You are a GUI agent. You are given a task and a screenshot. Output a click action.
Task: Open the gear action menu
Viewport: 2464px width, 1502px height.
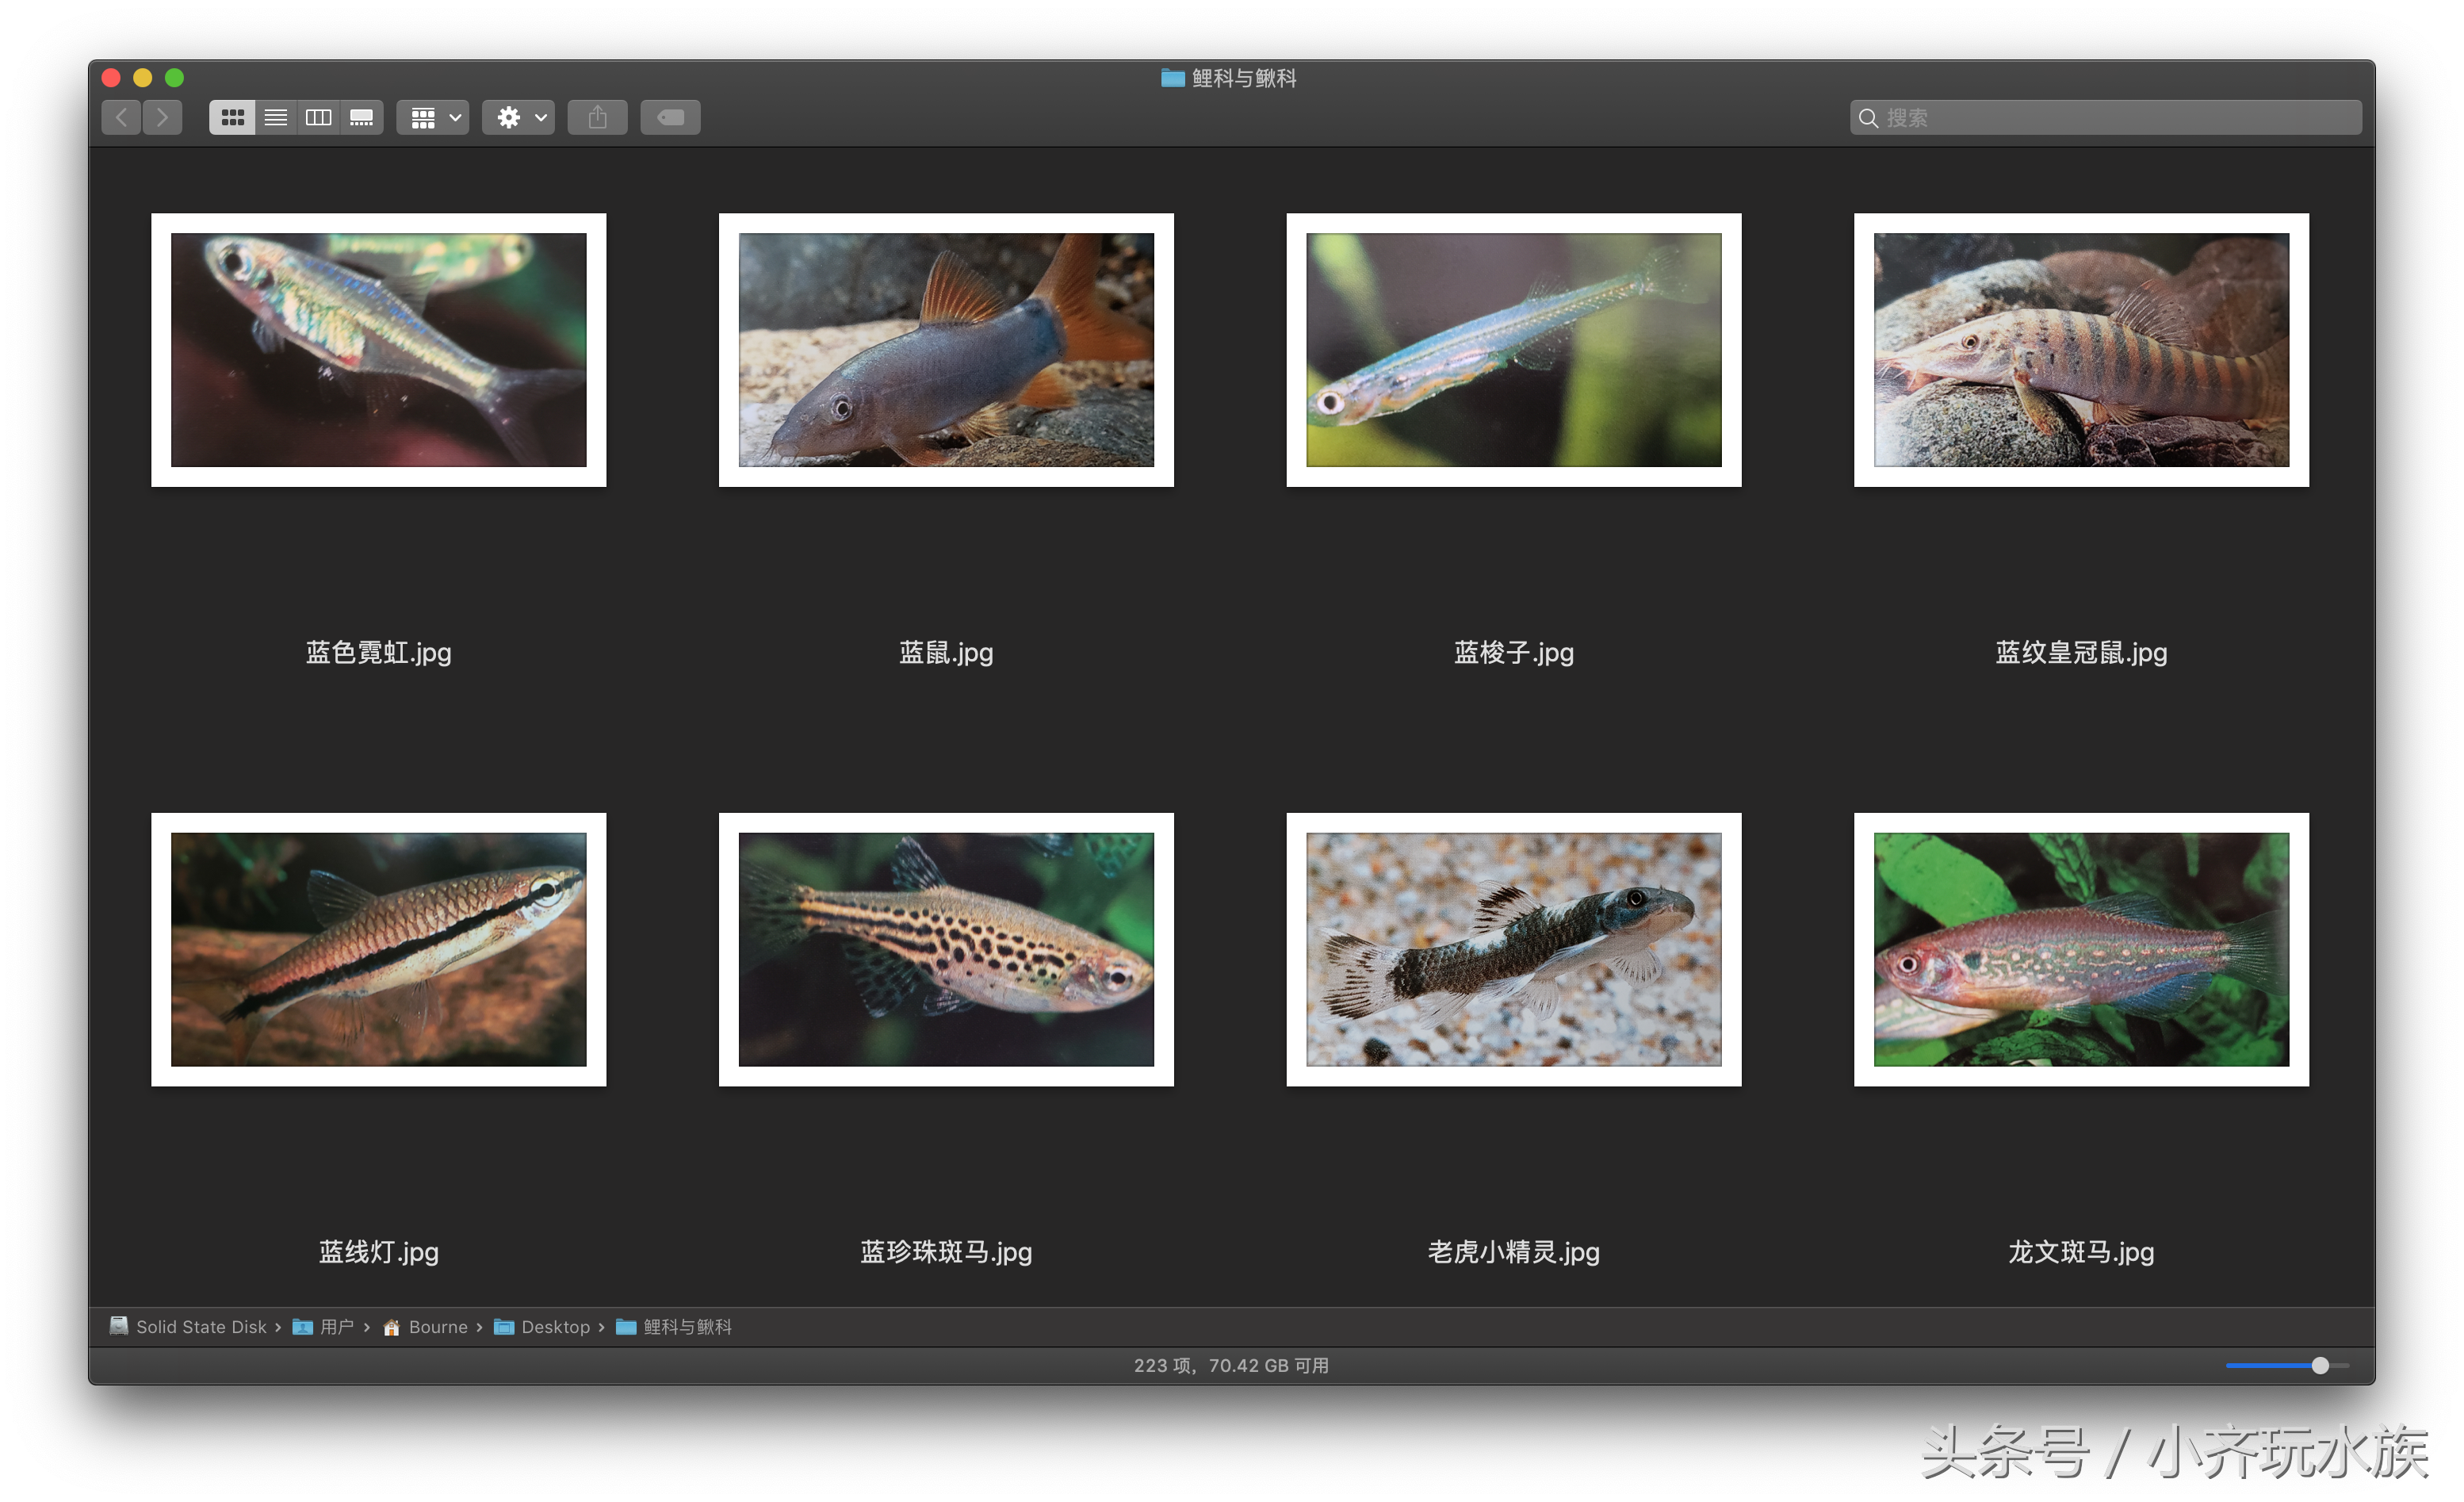(519, 118)
